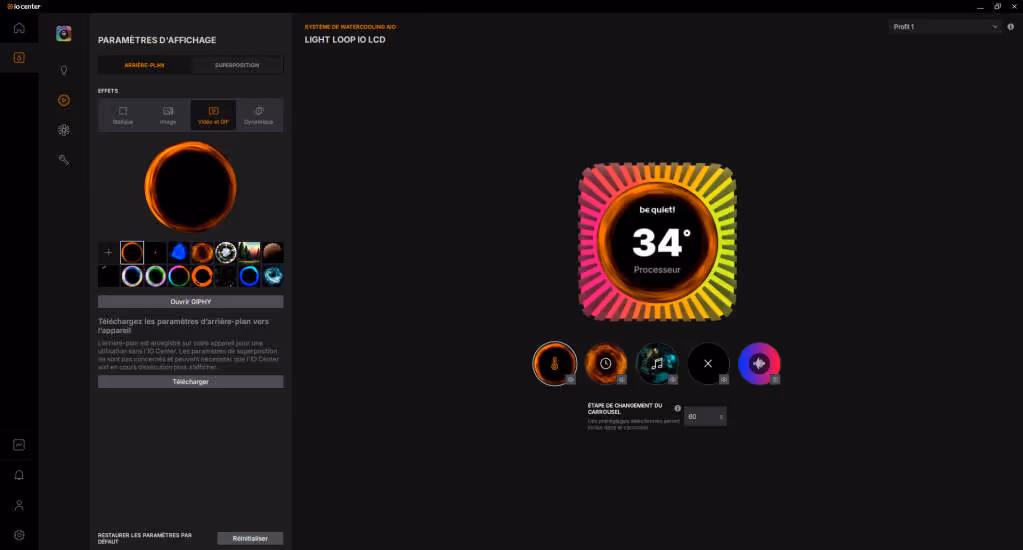Select the green and purple ring thumbnail

pos(155,276)
